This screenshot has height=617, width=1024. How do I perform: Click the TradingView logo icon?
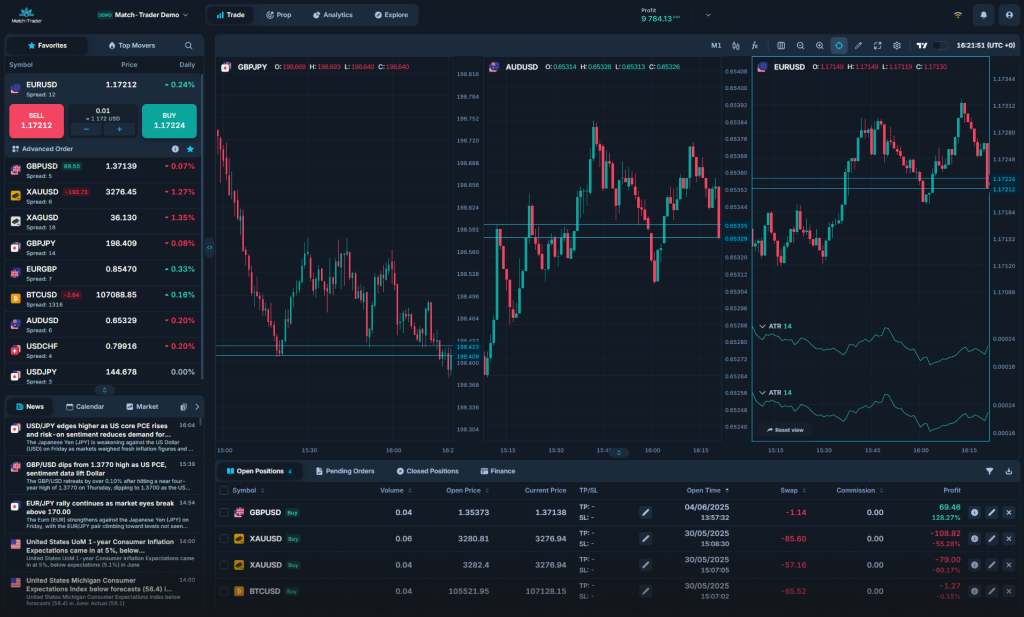[921, 46]
